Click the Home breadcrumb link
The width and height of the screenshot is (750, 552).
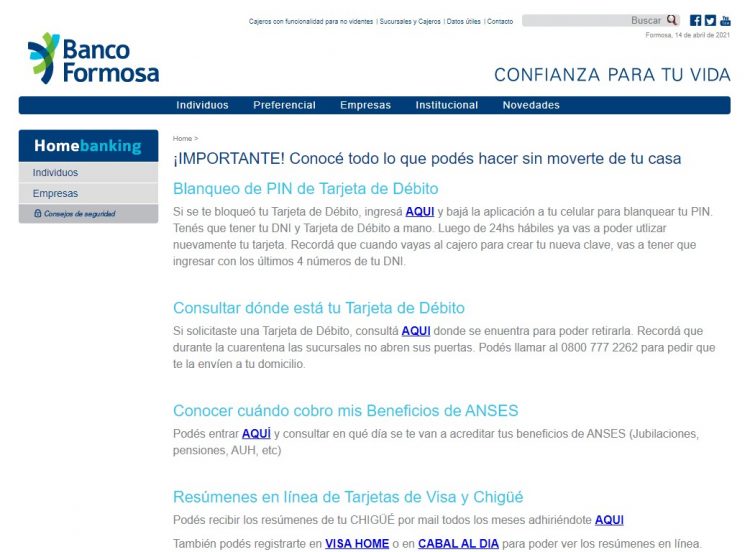click(182, 138)
